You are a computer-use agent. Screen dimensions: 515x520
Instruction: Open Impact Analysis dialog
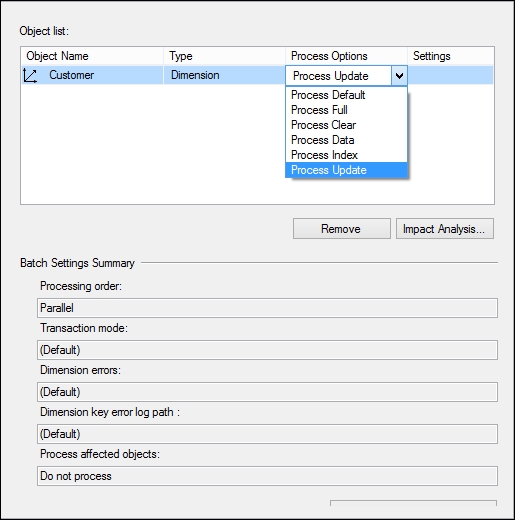point(445,229)
